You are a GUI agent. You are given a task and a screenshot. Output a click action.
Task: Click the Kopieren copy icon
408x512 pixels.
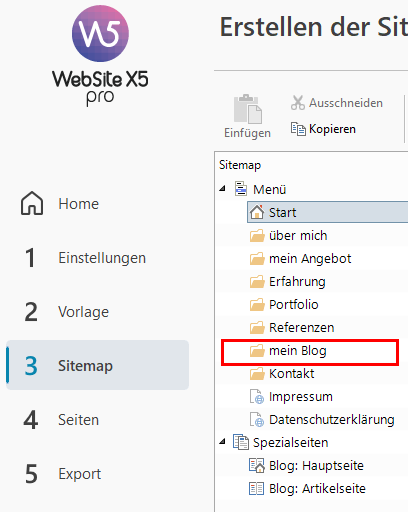click(298, 129)
